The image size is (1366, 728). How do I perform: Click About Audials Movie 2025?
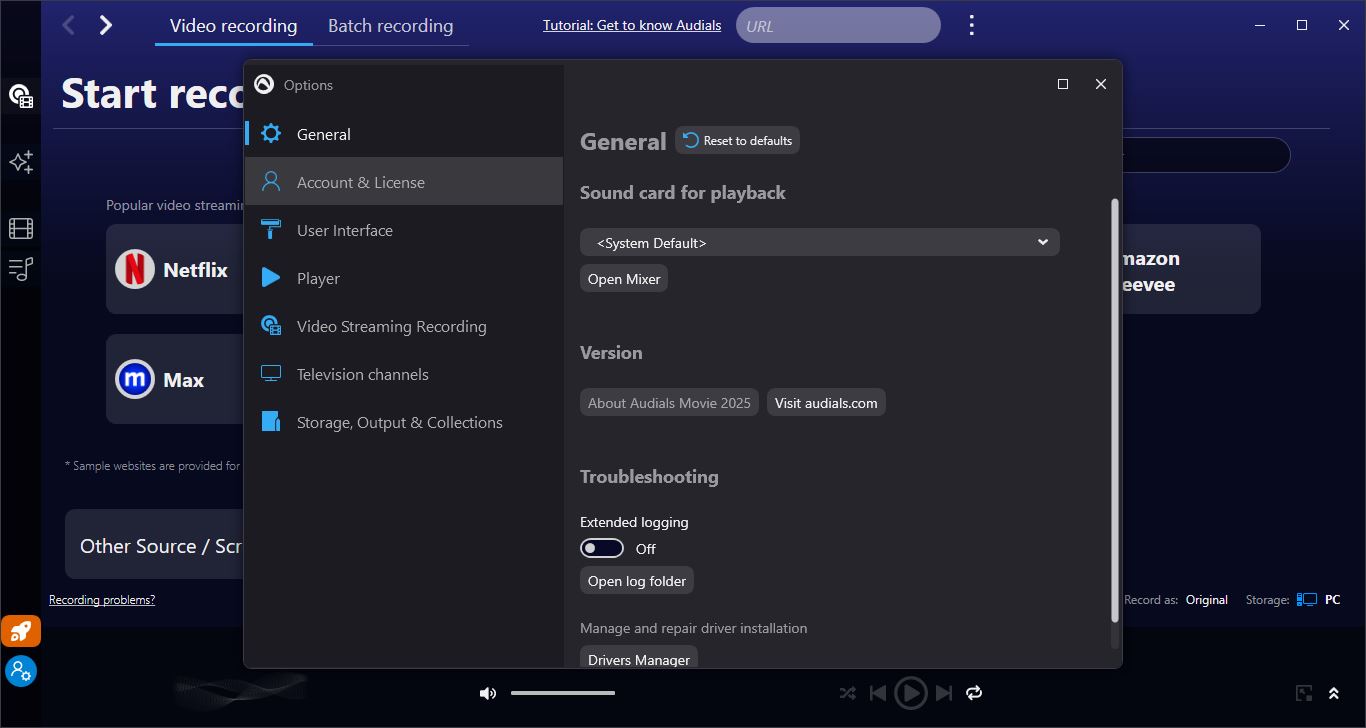669,403
